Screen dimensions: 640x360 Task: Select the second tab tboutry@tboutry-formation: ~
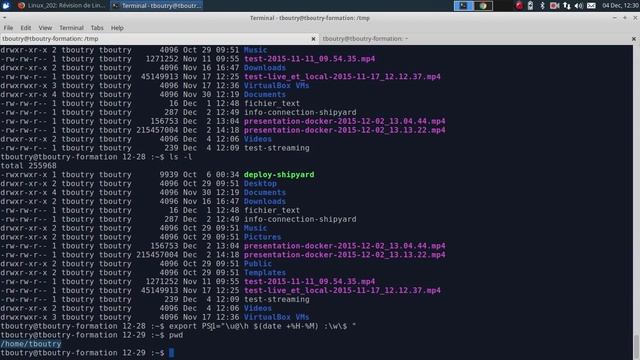pos(479,39)
